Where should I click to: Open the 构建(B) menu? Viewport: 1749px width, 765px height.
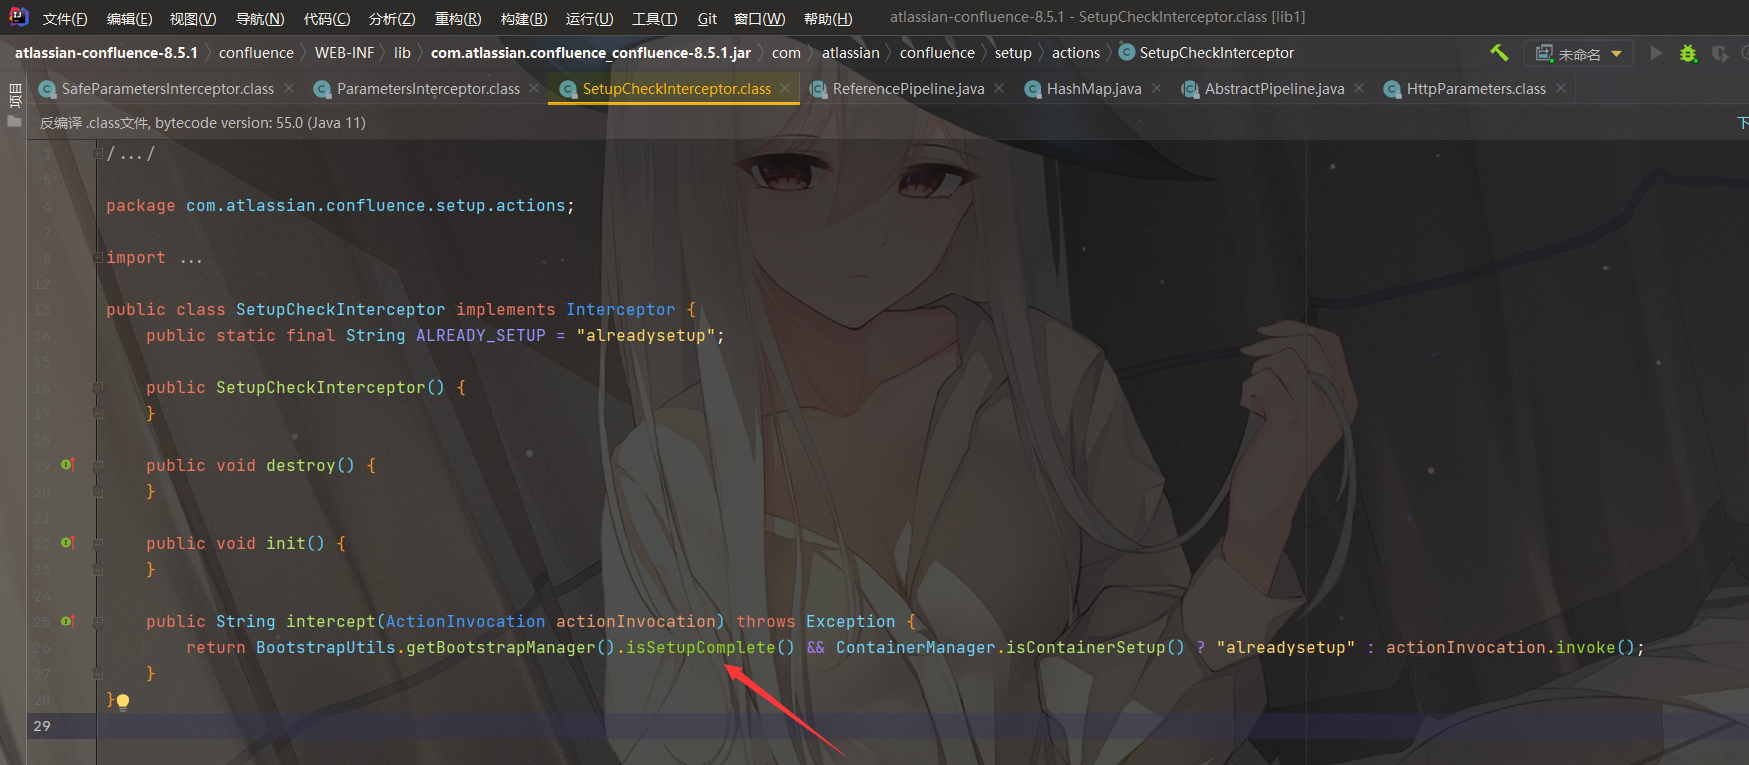pyautogui.click(x=524, y=18)
